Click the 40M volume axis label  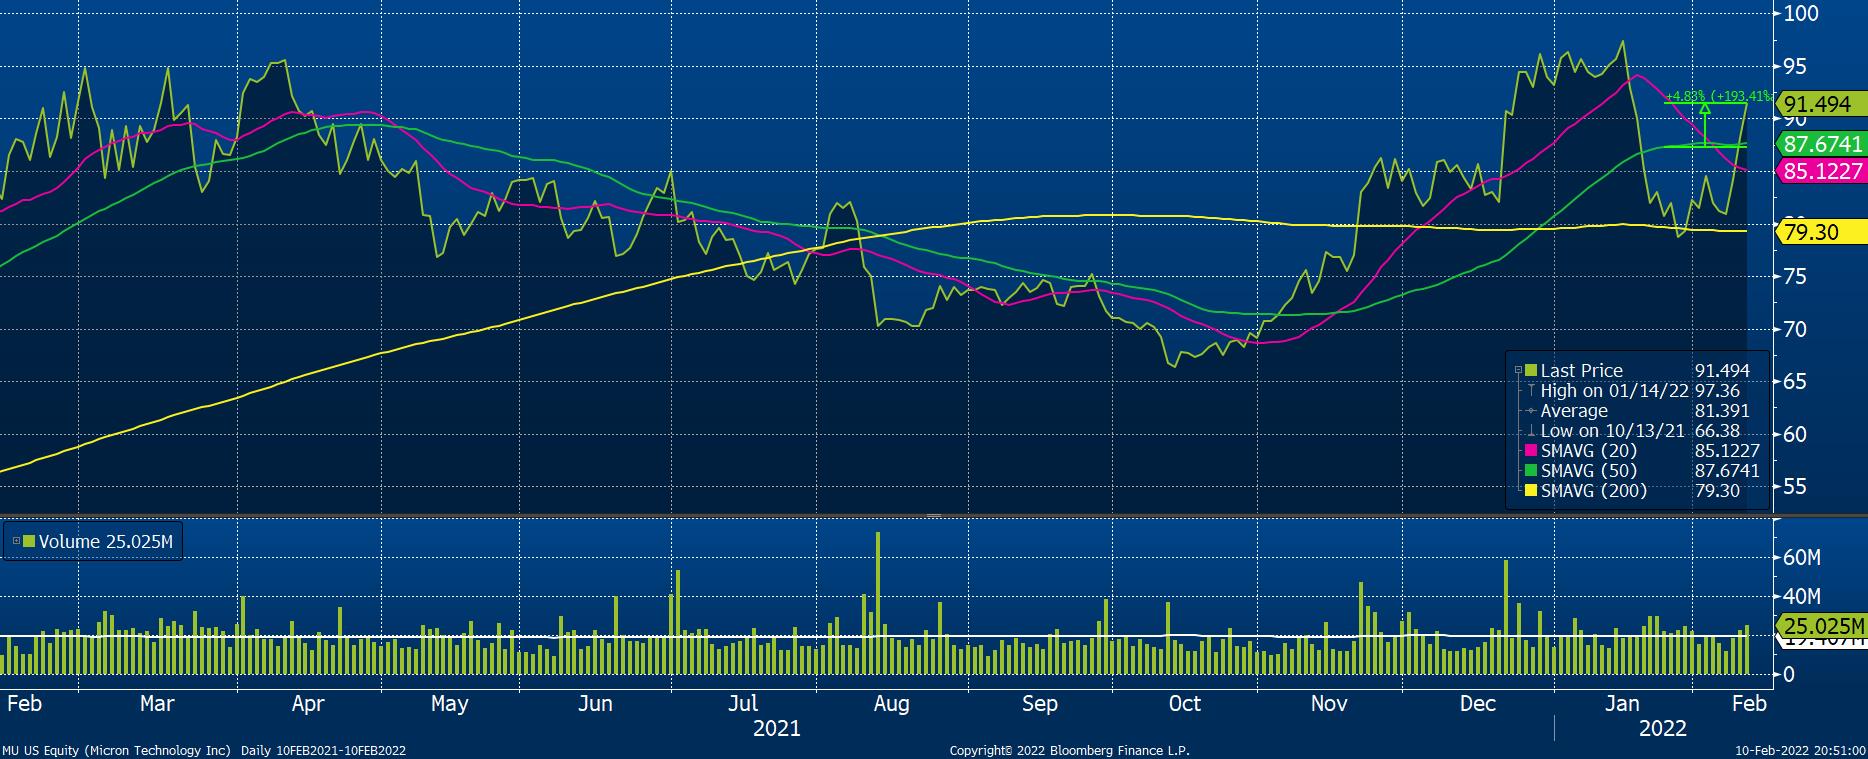[x=1803, y=596]
